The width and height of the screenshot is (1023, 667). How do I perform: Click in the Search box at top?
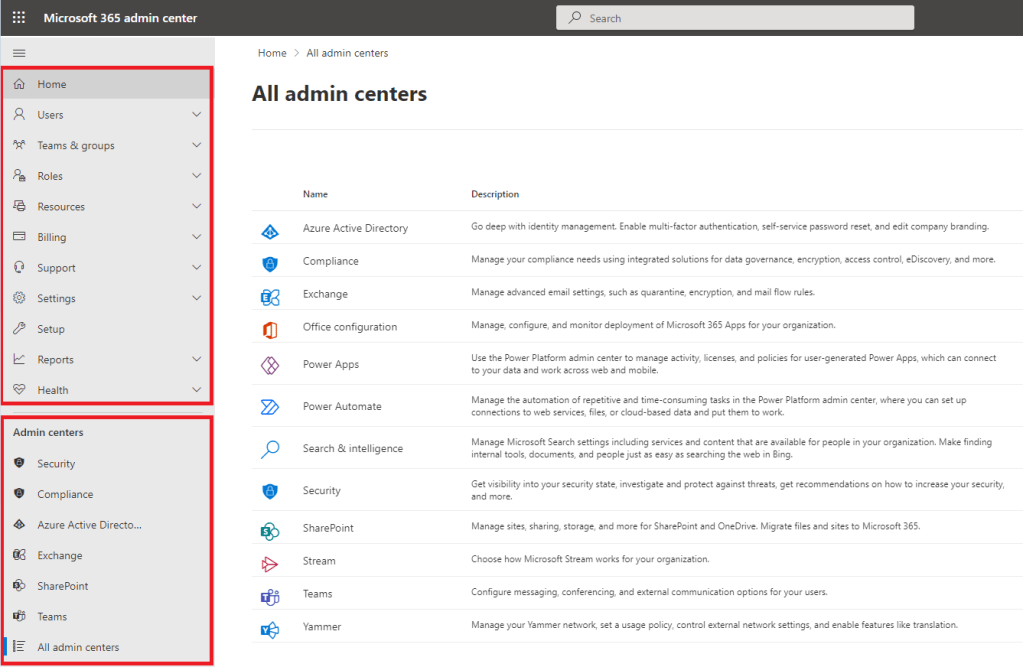tap(735, 18)
